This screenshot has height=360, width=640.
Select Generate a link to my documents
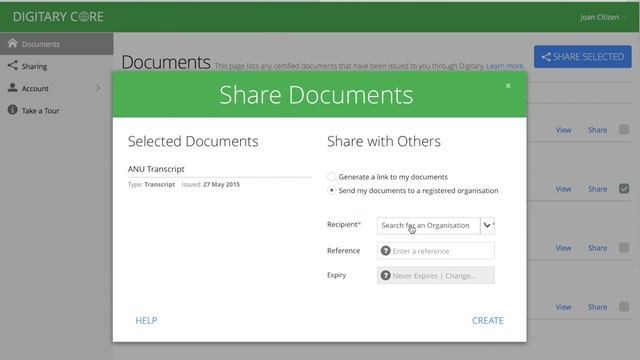(331, 177)
